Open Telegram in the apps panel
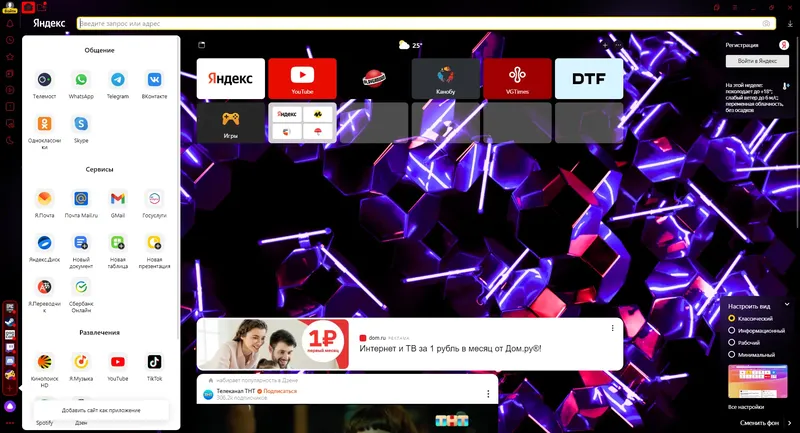800x433 pixels. coord(118,80)
